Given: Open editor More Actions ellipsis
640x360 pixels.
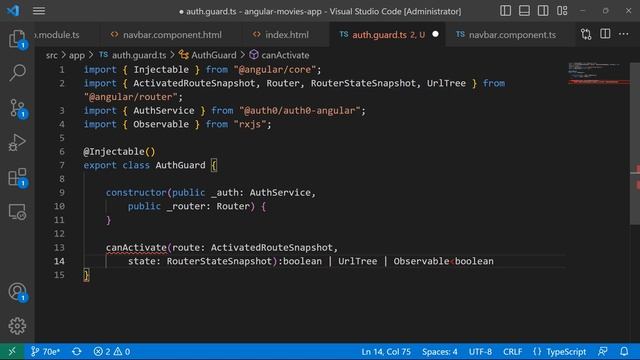Looking at the screenshot, I should [x=624, y=34].
